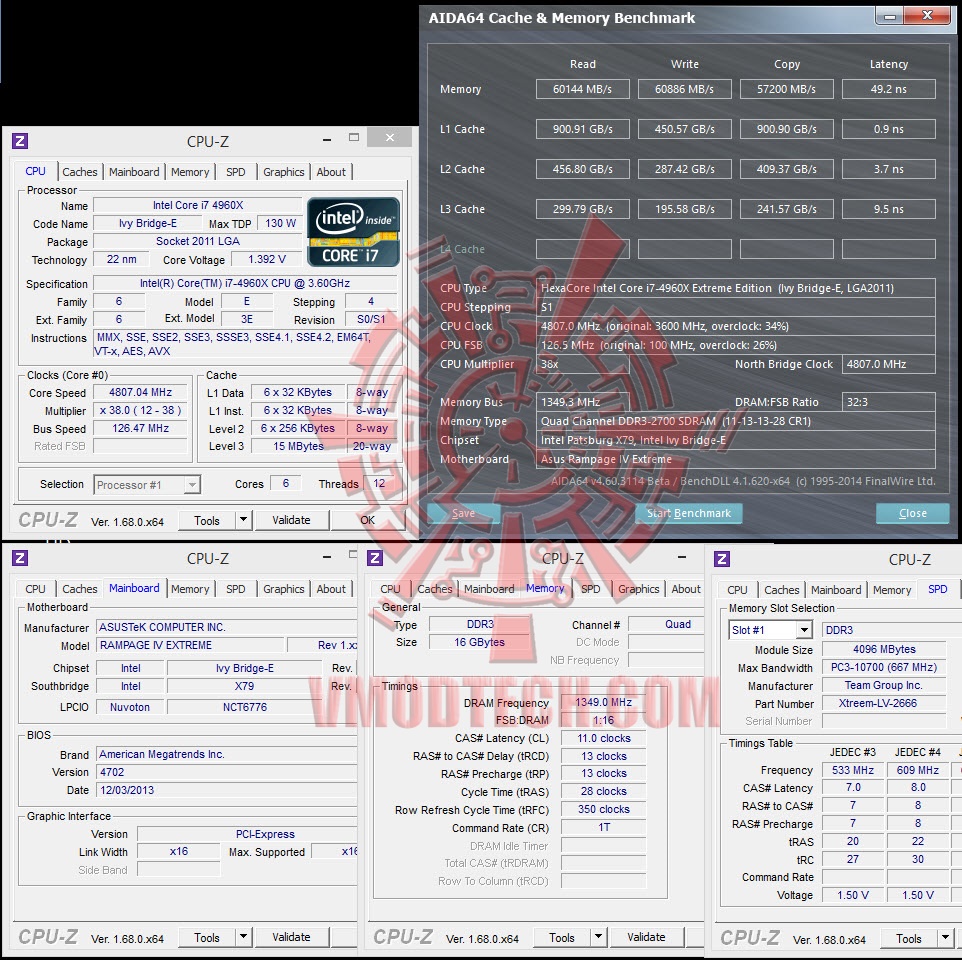Click Level 3 cache 15 MBytes value
Image resolution: width=962 pixels, height=960 pixels.
pyautogui.click(x=298, y=447)
